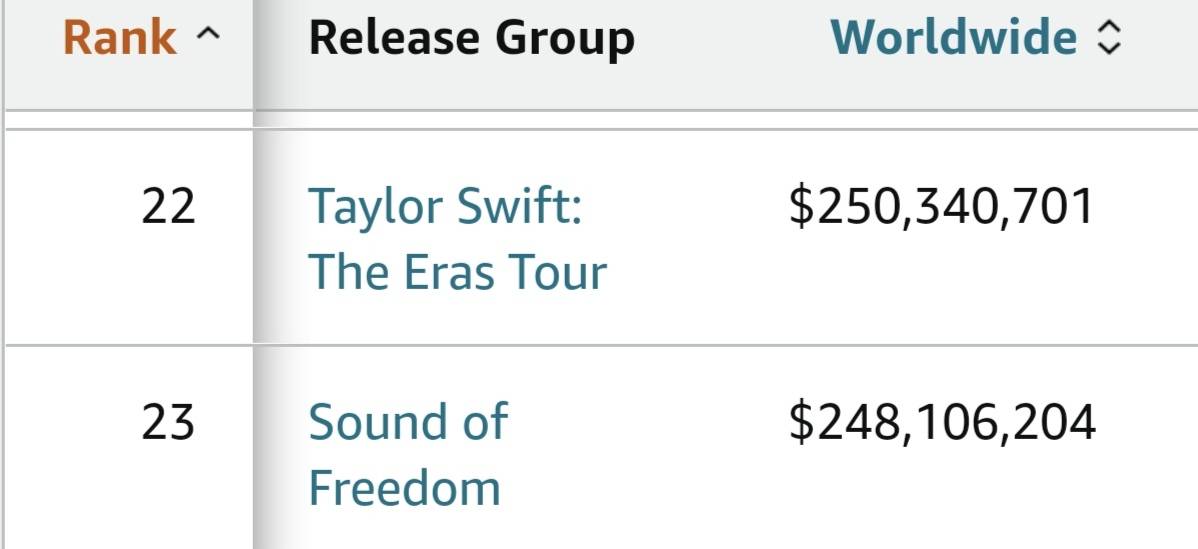The height and width of the screenshot is (549, 1198).
Task: Click the Rank ascending sort caret
Action: 207,38
